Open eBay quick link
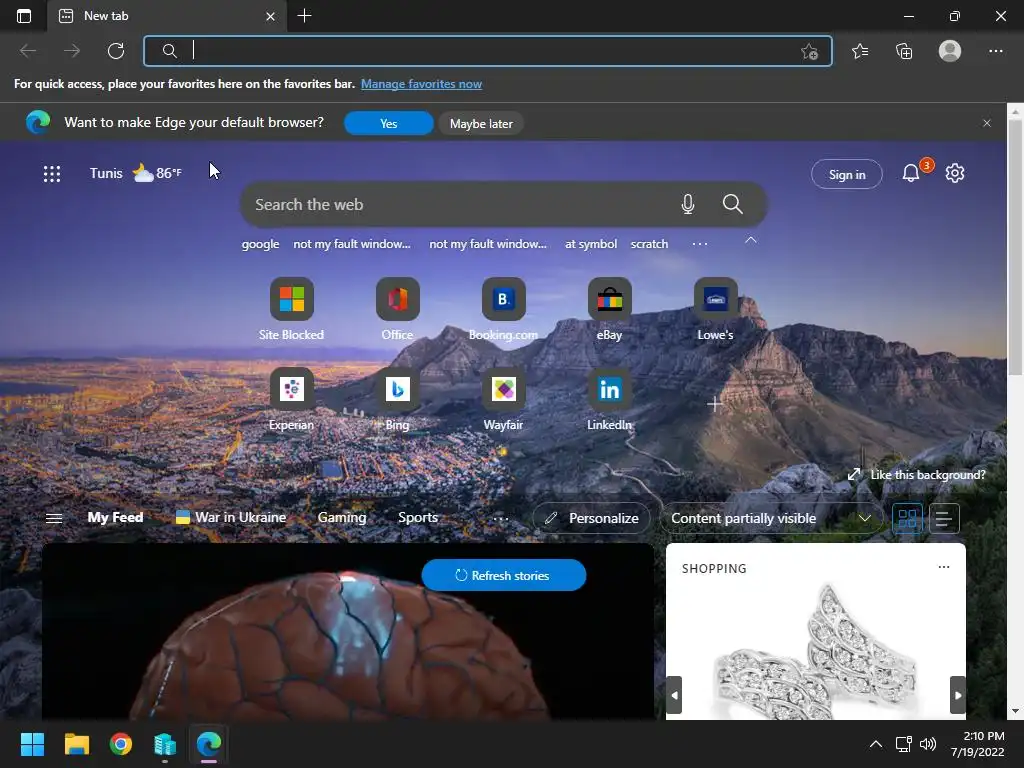The height and width of the screenshot is (768, 1024). (609, 309)
